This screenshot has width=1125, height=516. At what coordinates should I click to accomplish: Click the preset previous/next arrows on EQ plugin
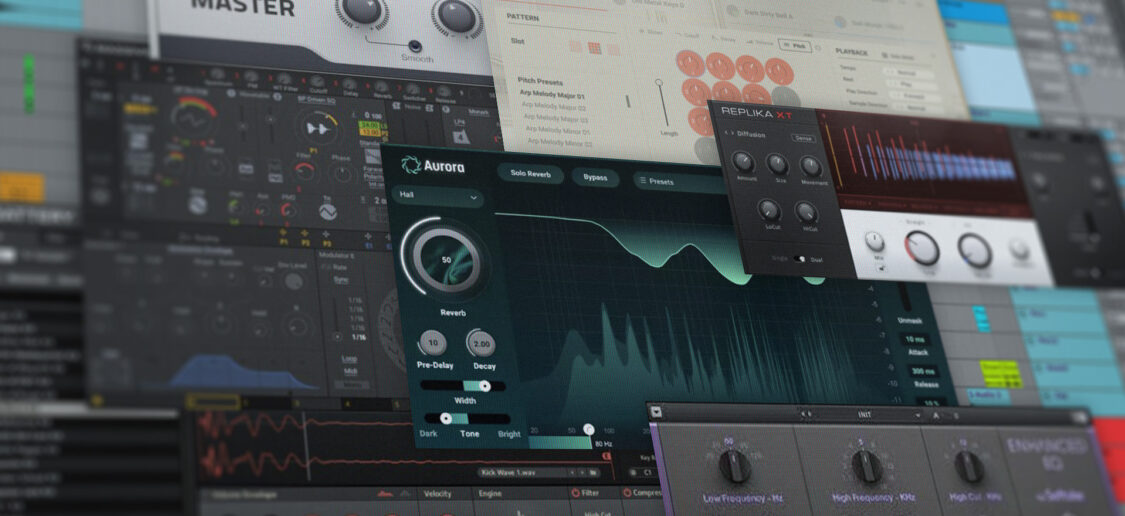806,414
